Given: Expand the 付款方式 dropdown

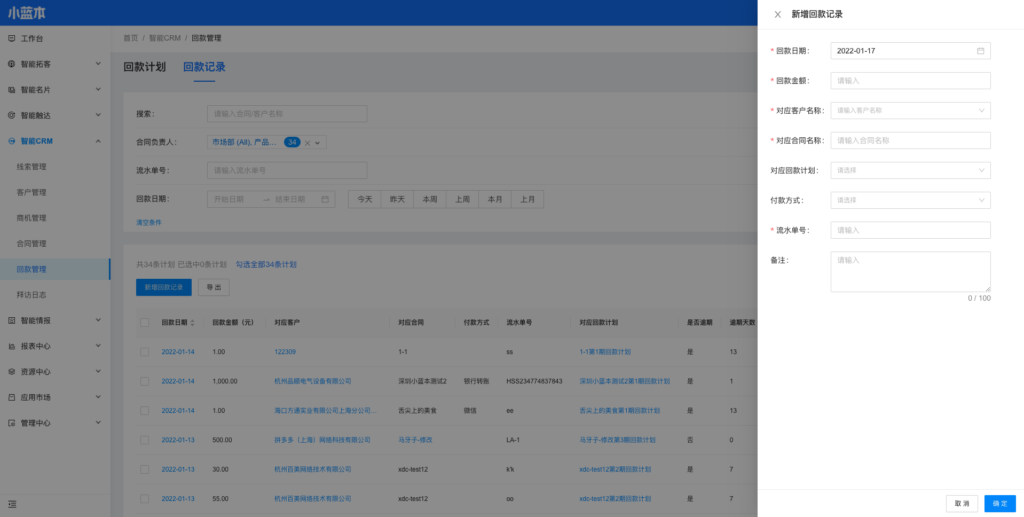Looking at the screenshot, I should coord(910,200).
